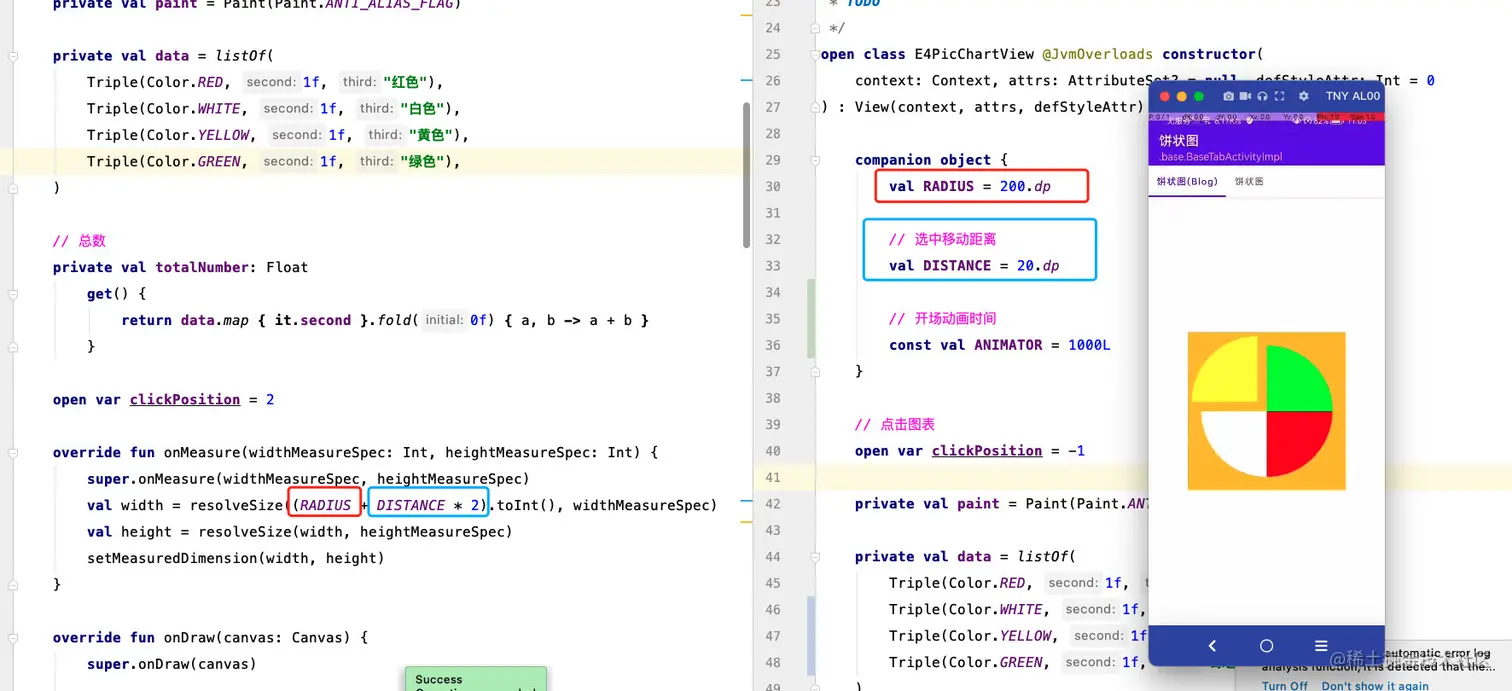Switch to the 饼状图(Blog) tab
The height and width of the screenshot is (691, 1512).
point(1187,182)
